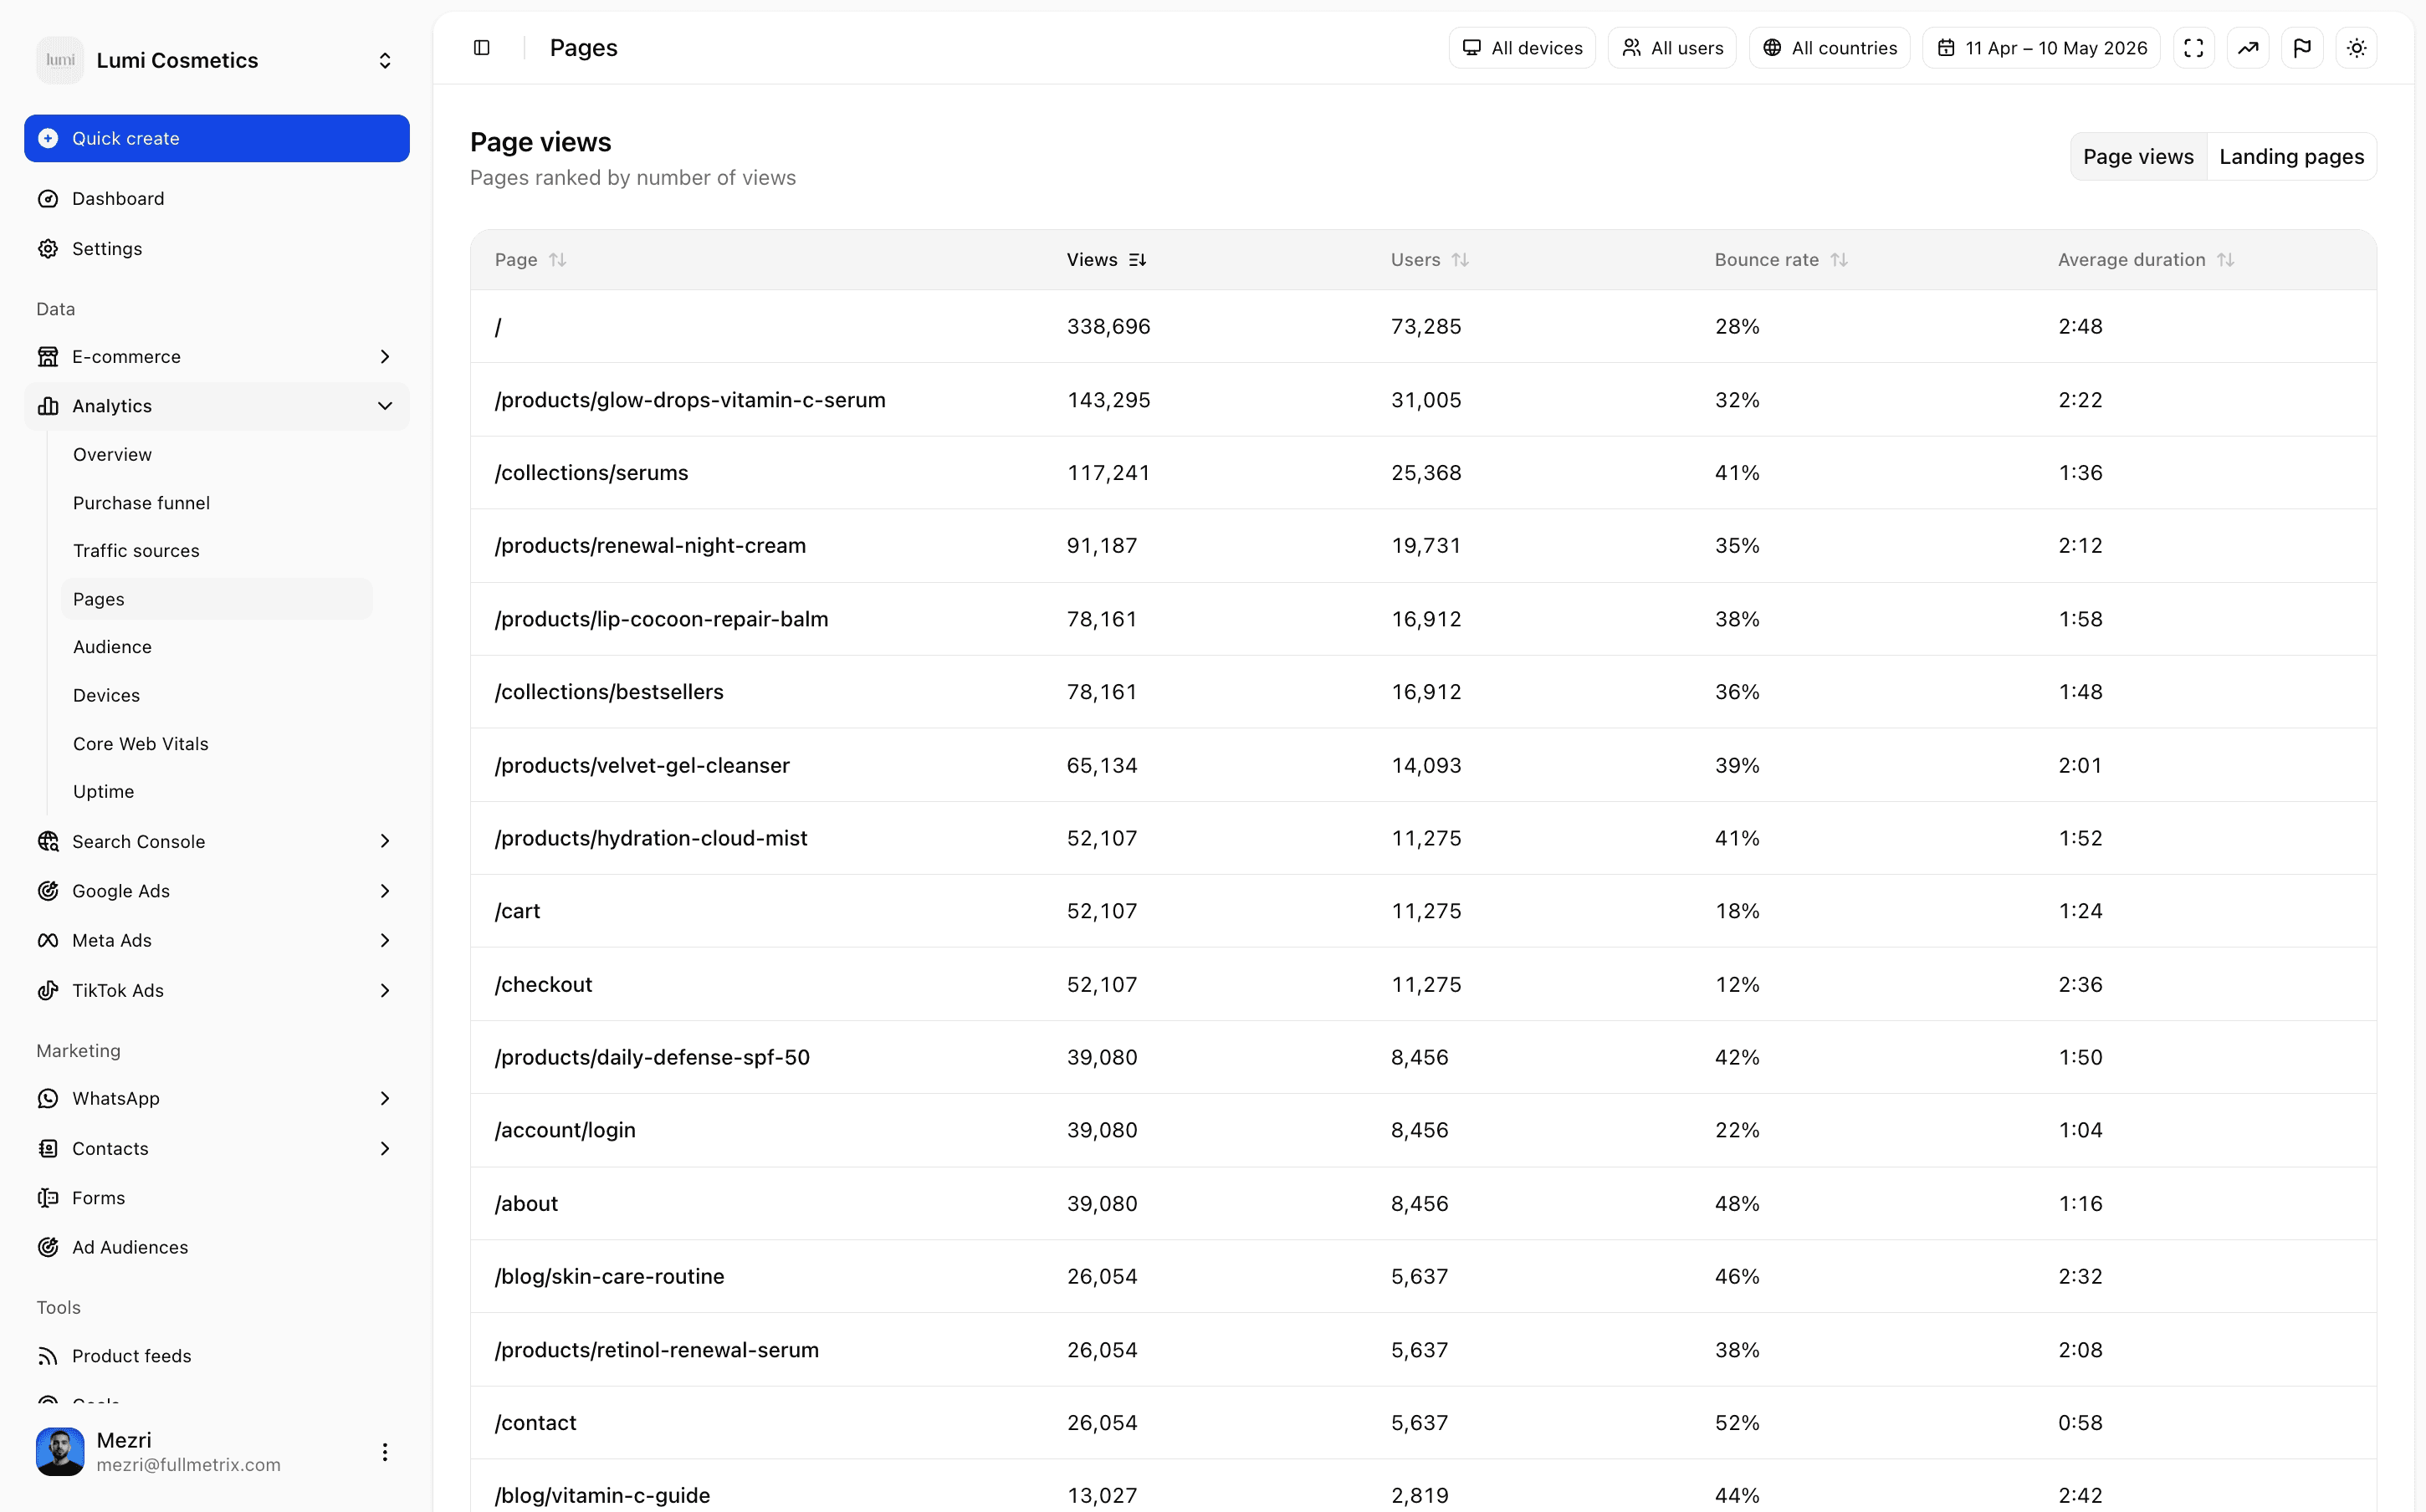Open the workspace switcher chevrons
This screenshot has height=1512, width=2426.
385,61
